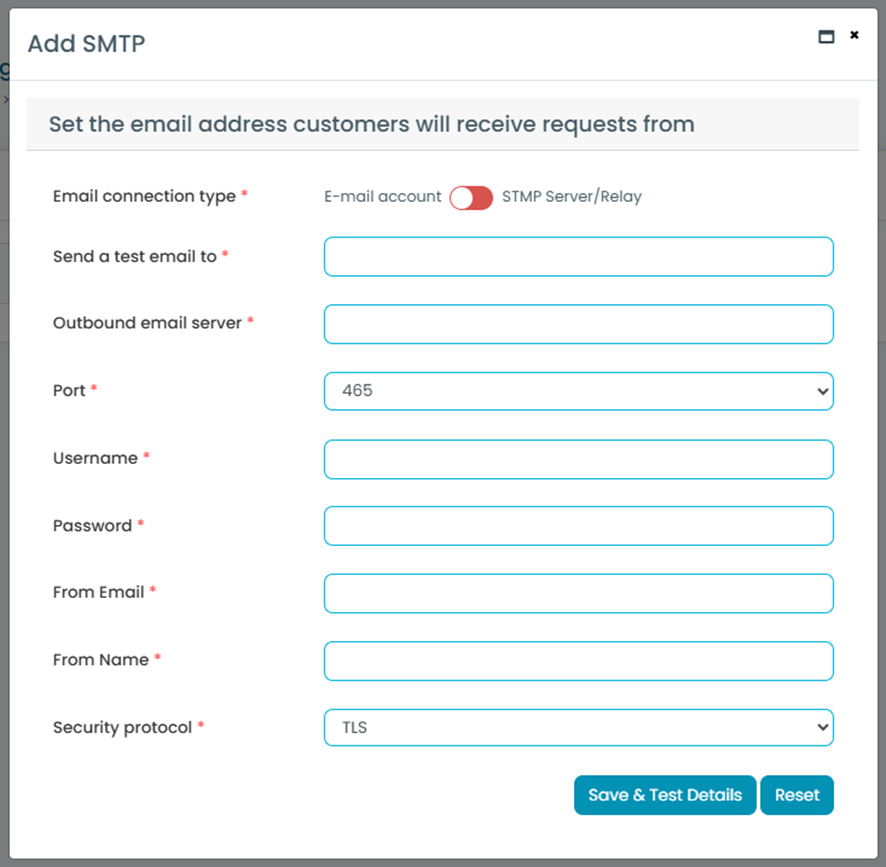The image size is (886, 867).
Task: Click the From Name input field
Action: pos(578,661)
